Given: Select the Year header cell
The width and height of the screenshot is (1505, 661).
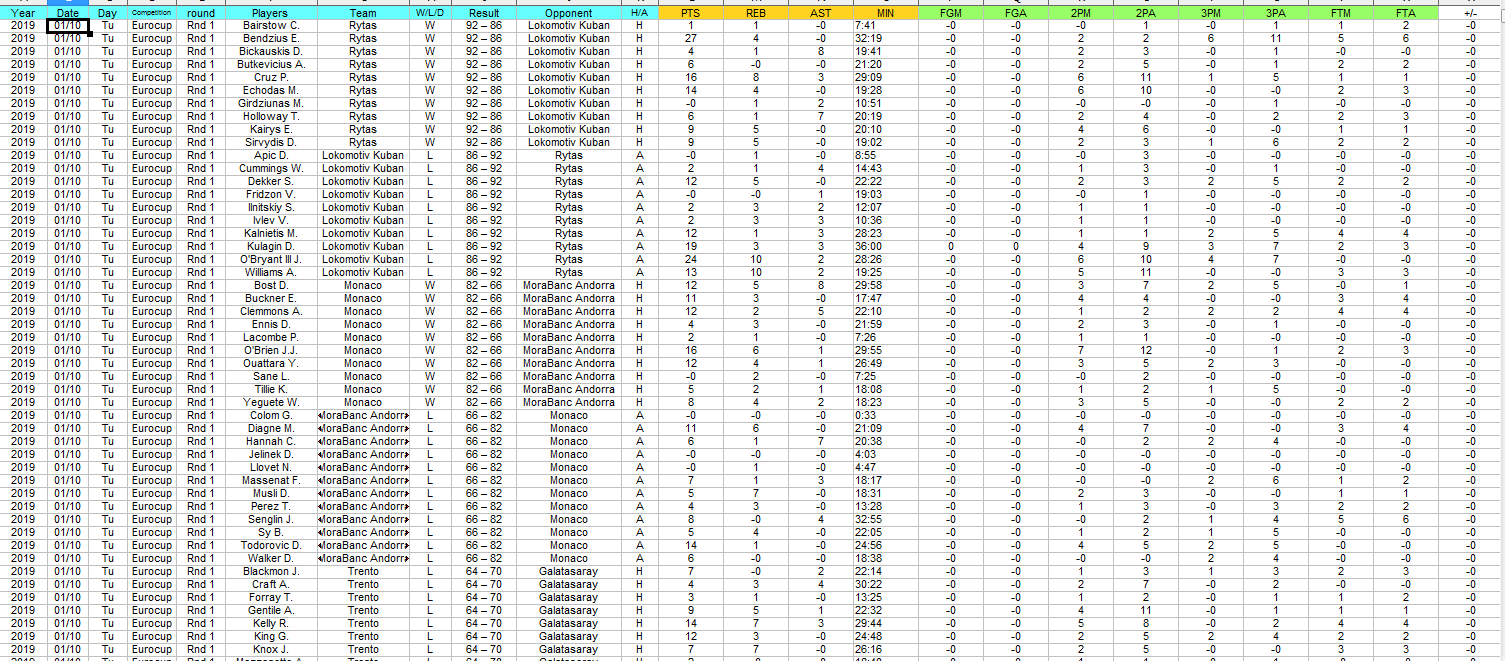Looking at the screenshot, I should click(x=22, y=13).
